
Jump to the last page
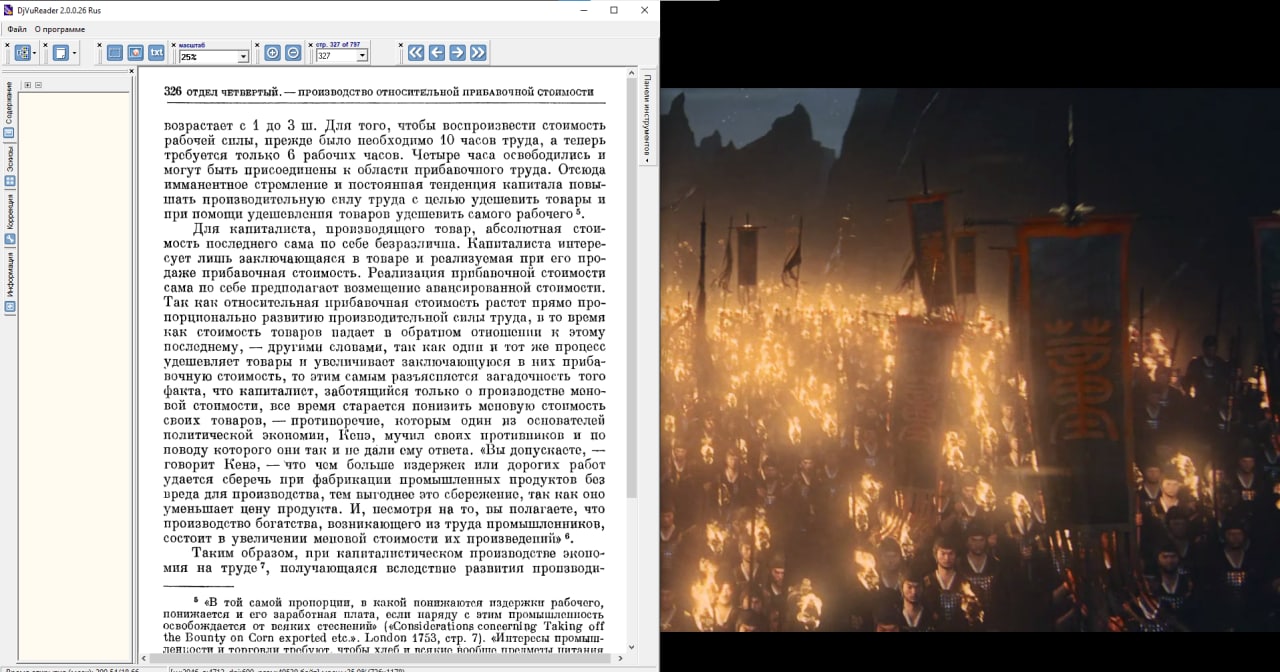pyautogui.click(x=478, y=53)
